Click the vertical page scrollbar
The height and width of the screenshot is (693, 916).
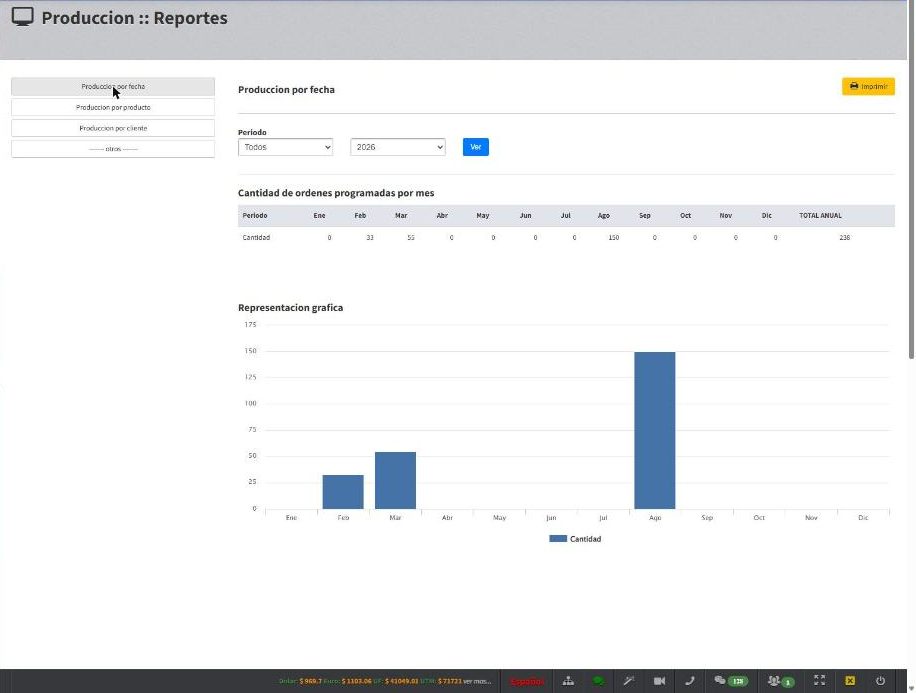tap(911, 181)
